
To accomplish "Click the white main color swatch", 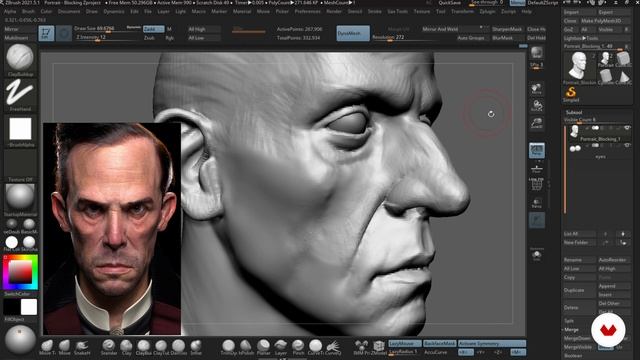I will 29,307.
